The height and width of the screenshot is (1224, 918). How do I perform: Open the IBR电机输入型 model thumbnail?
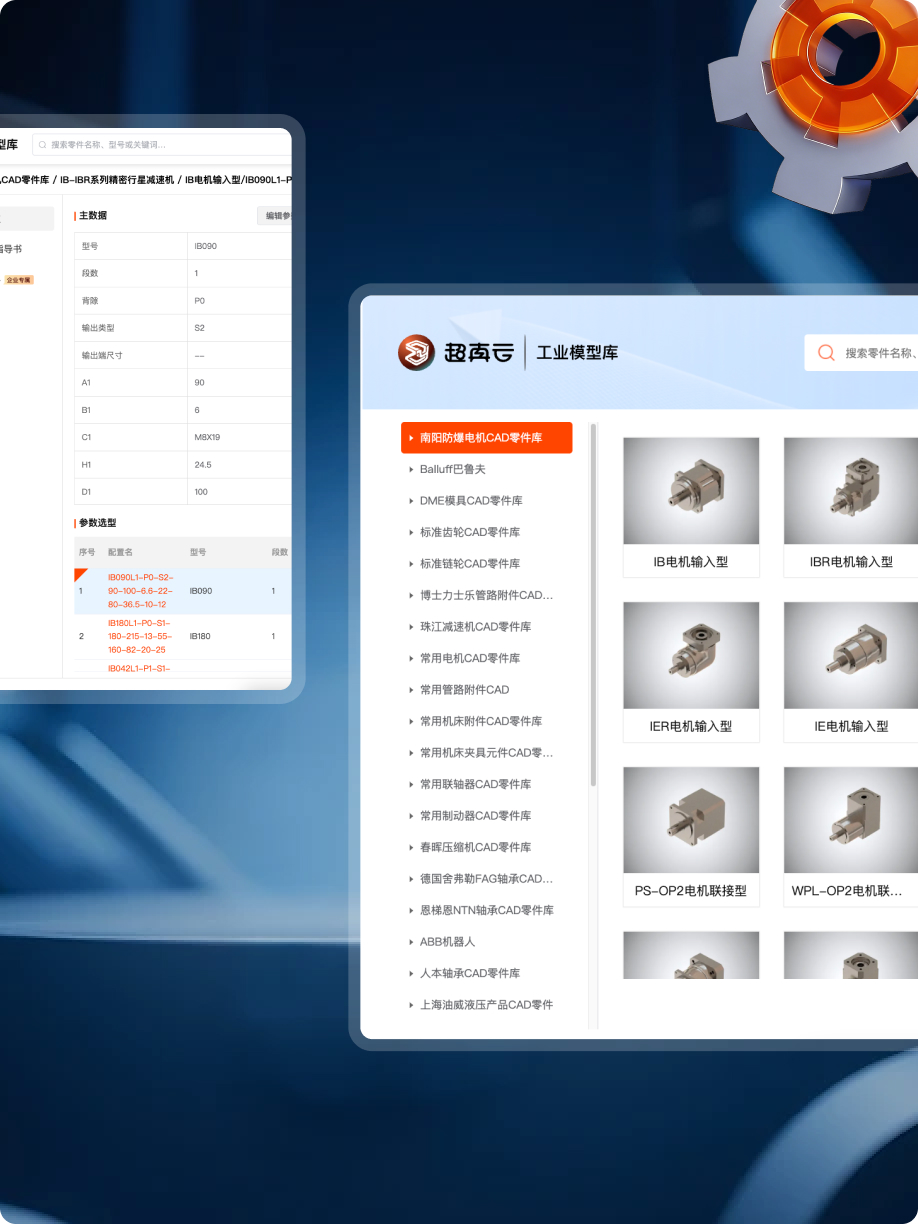point(850,491)
